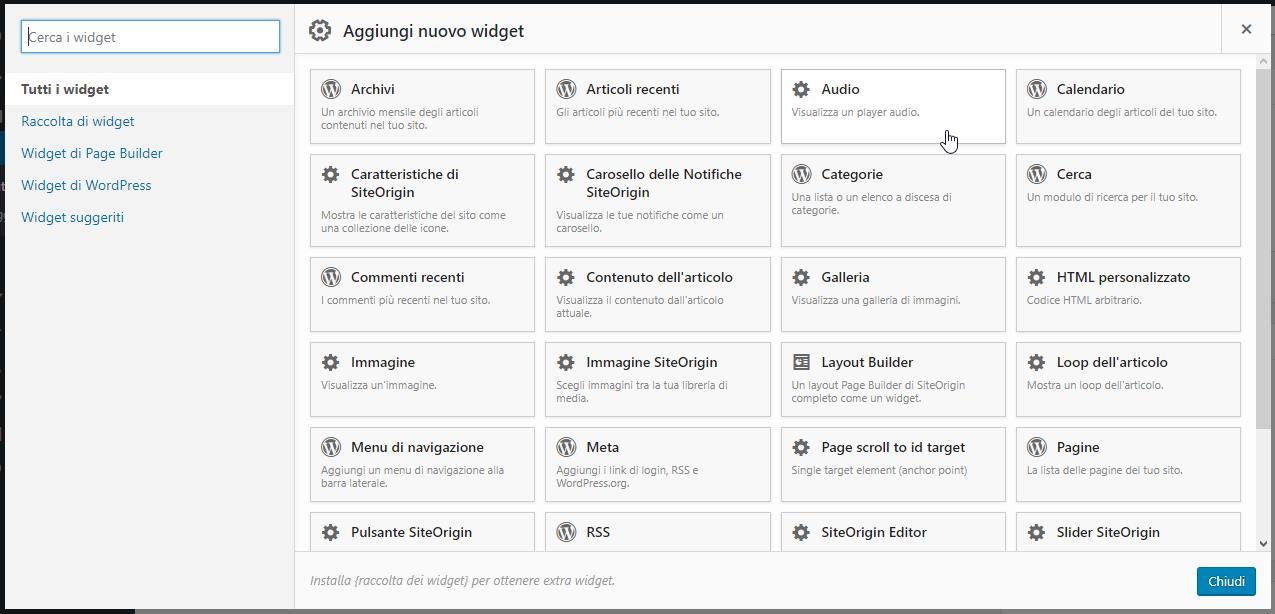Filter by Widget di WordPress
1275x614 pixels.
point(86,185)
